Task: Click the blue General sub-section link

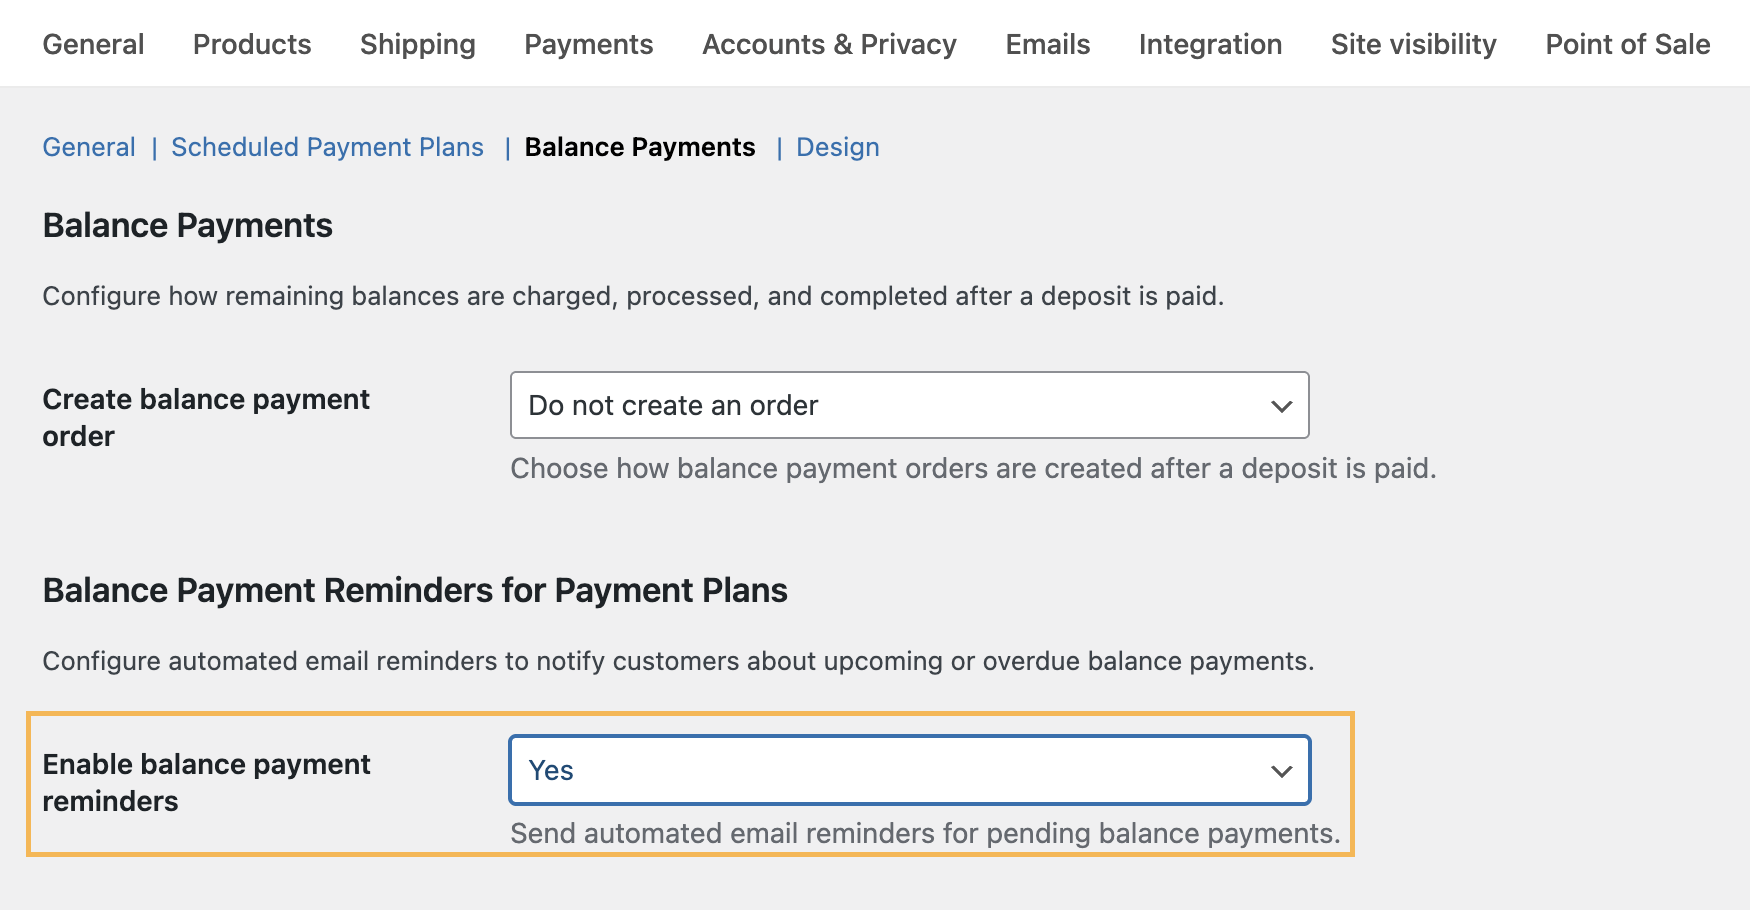Action: (89, 147)
